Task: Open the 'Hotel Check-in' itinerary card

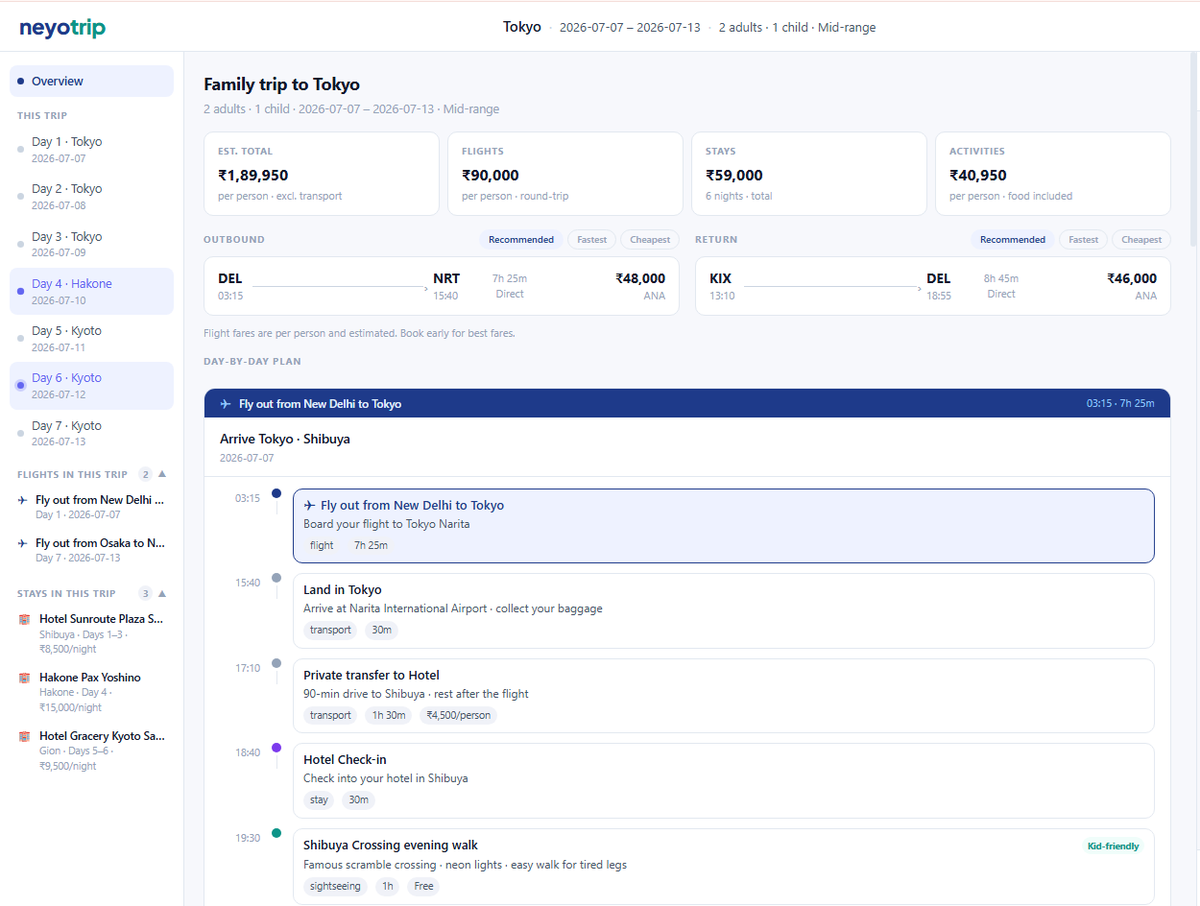Action: (723, 780)
